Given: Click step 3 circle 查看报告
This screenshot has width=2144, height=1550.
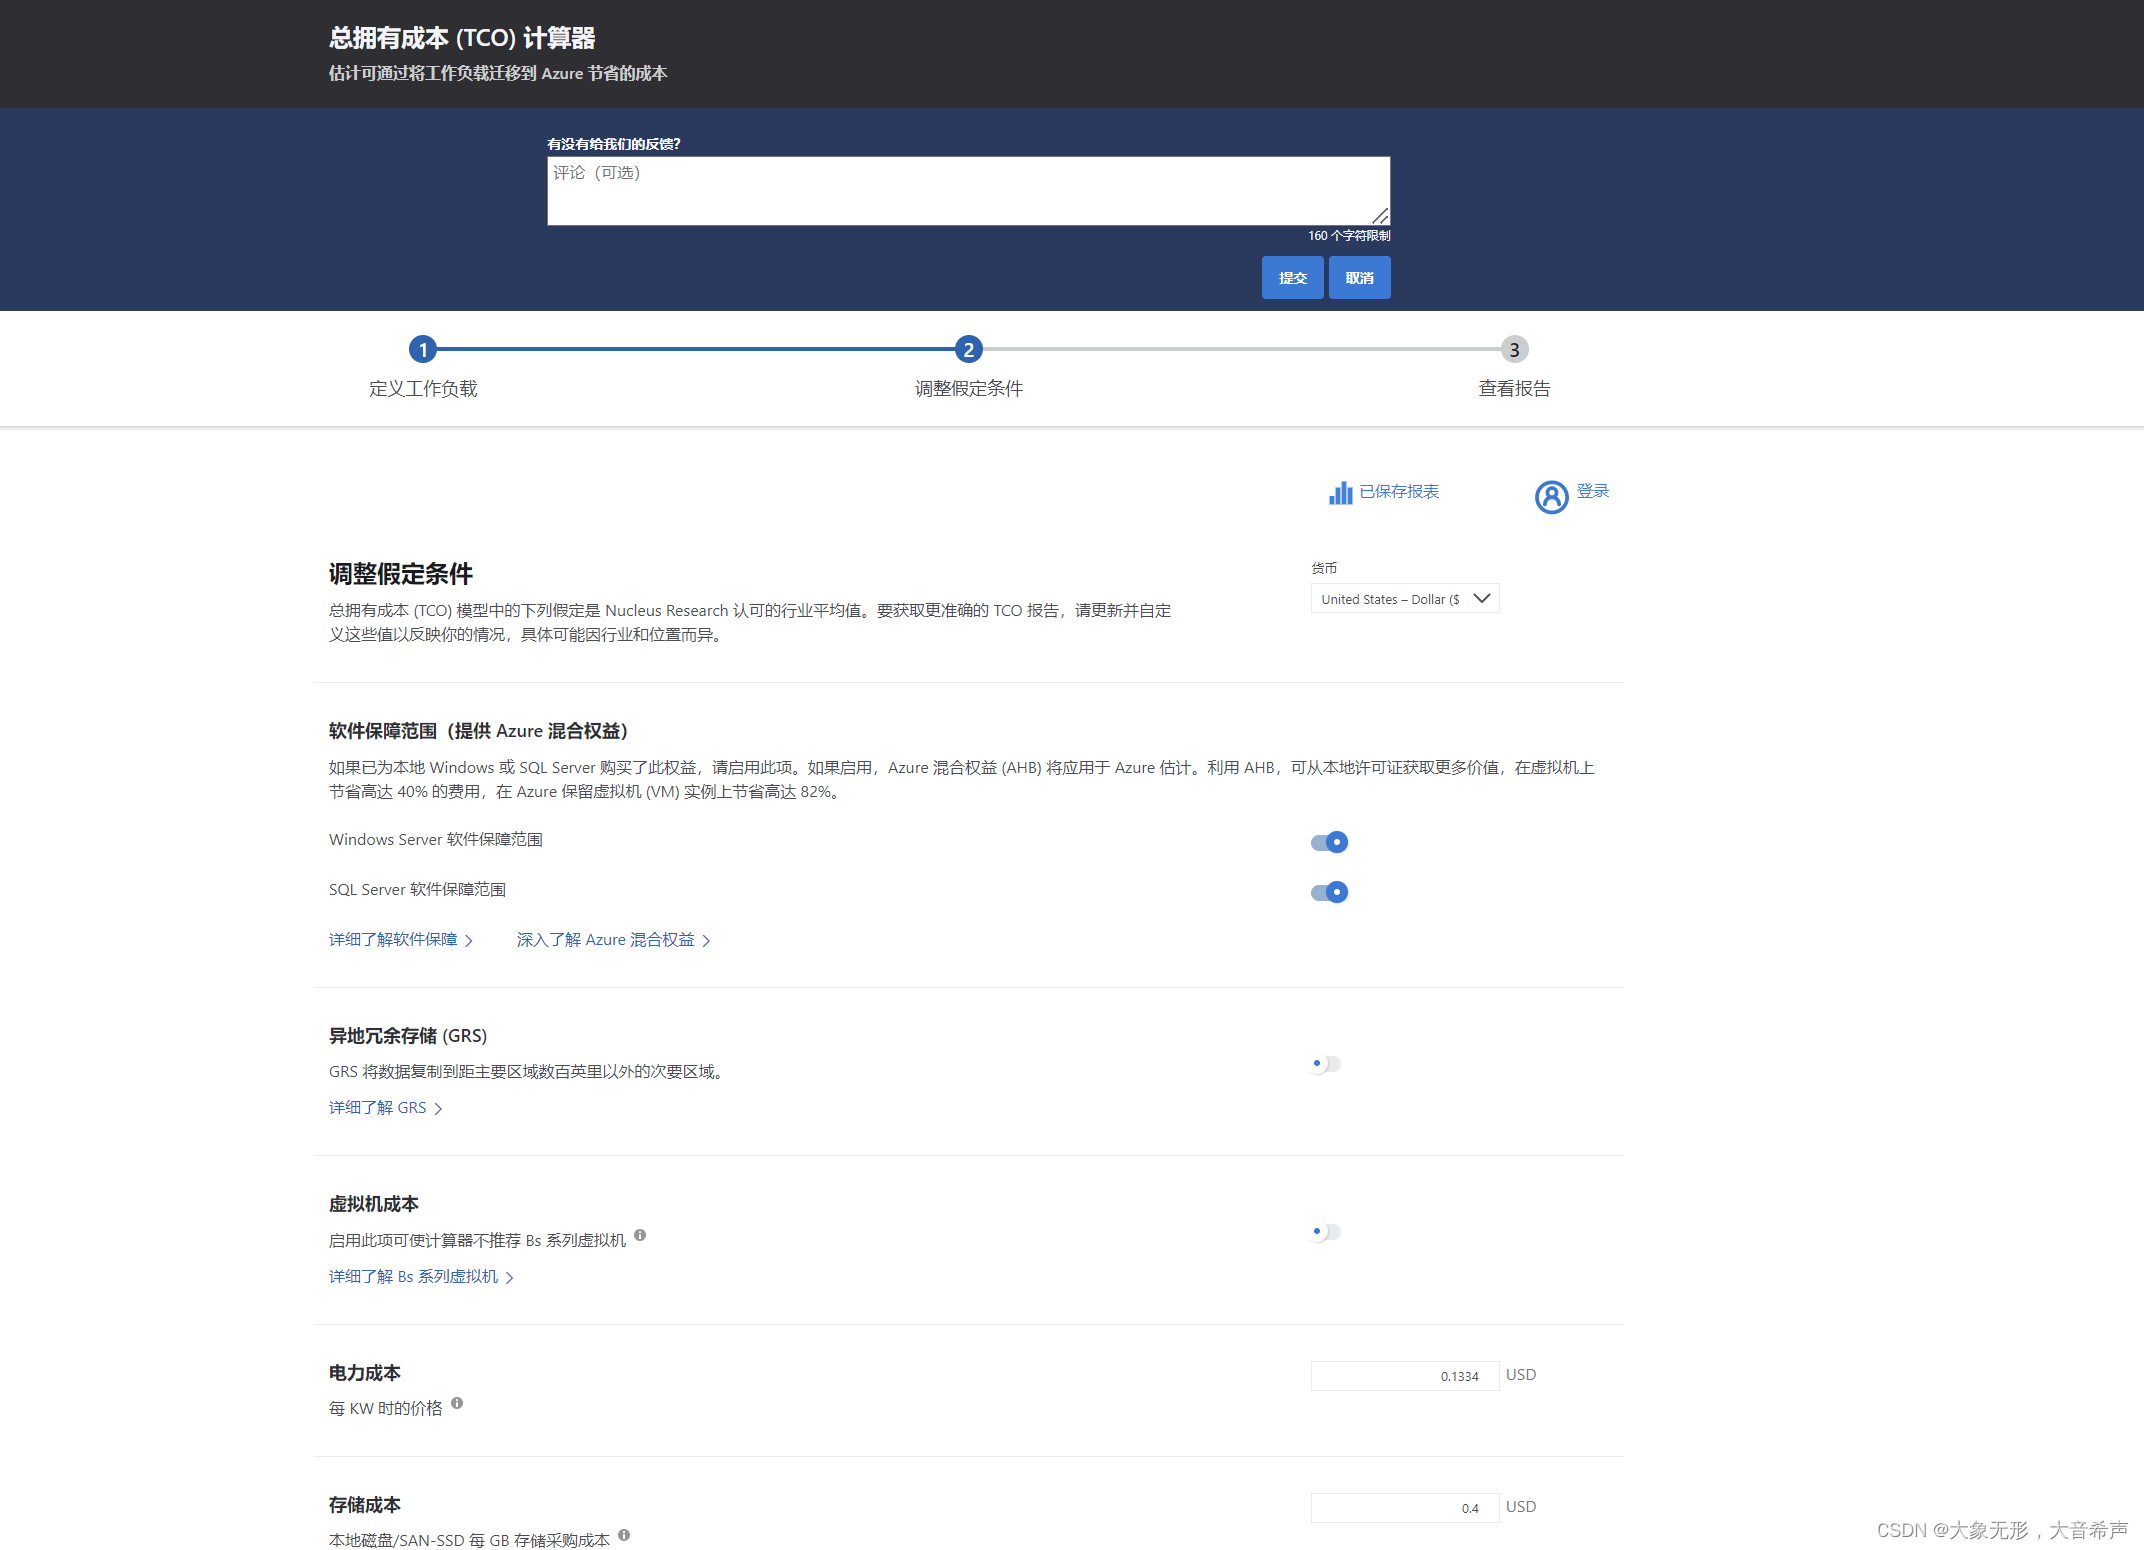Looking at the screenshot, I should [1514, 350].
